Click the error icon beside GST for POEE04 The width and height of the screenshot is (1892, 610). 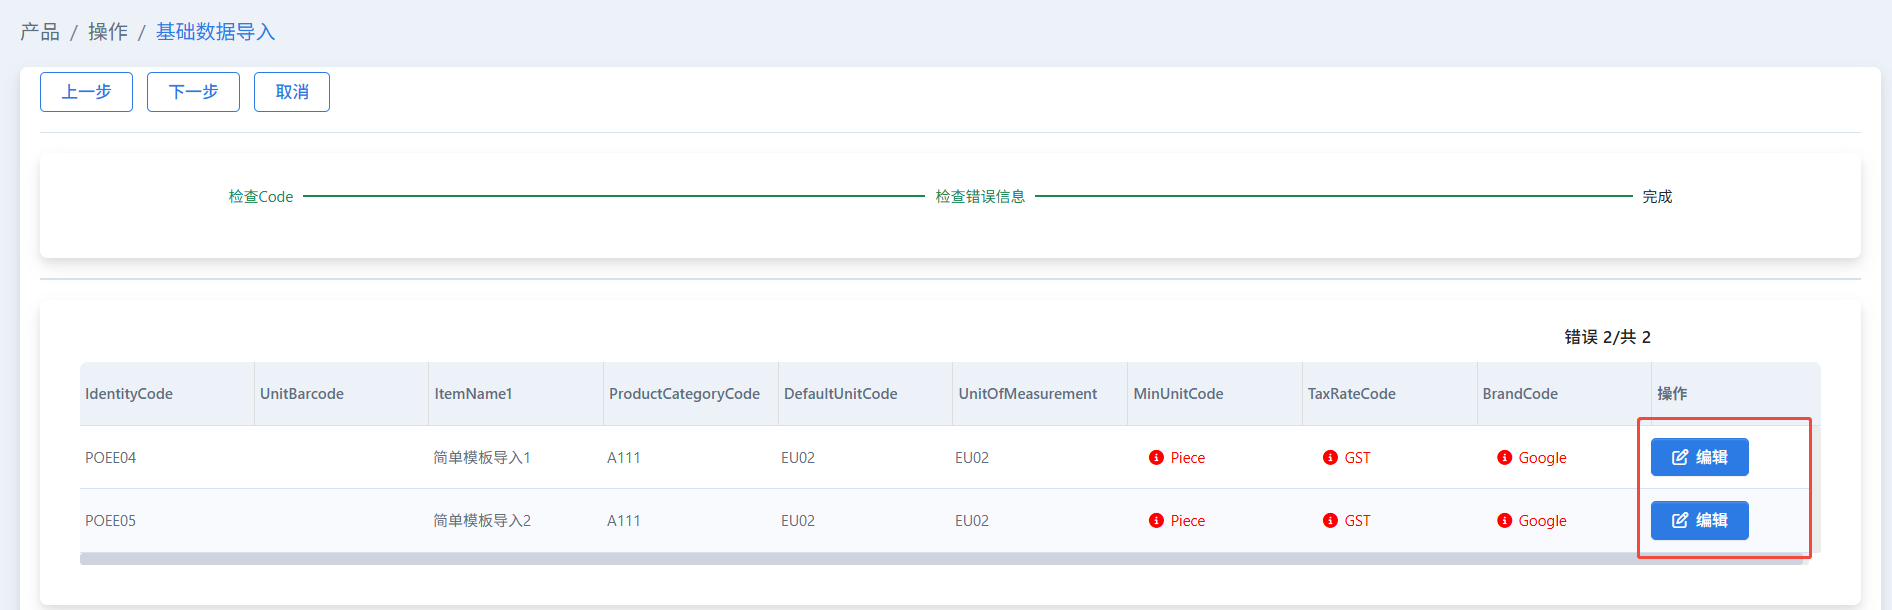point(1330,458)
